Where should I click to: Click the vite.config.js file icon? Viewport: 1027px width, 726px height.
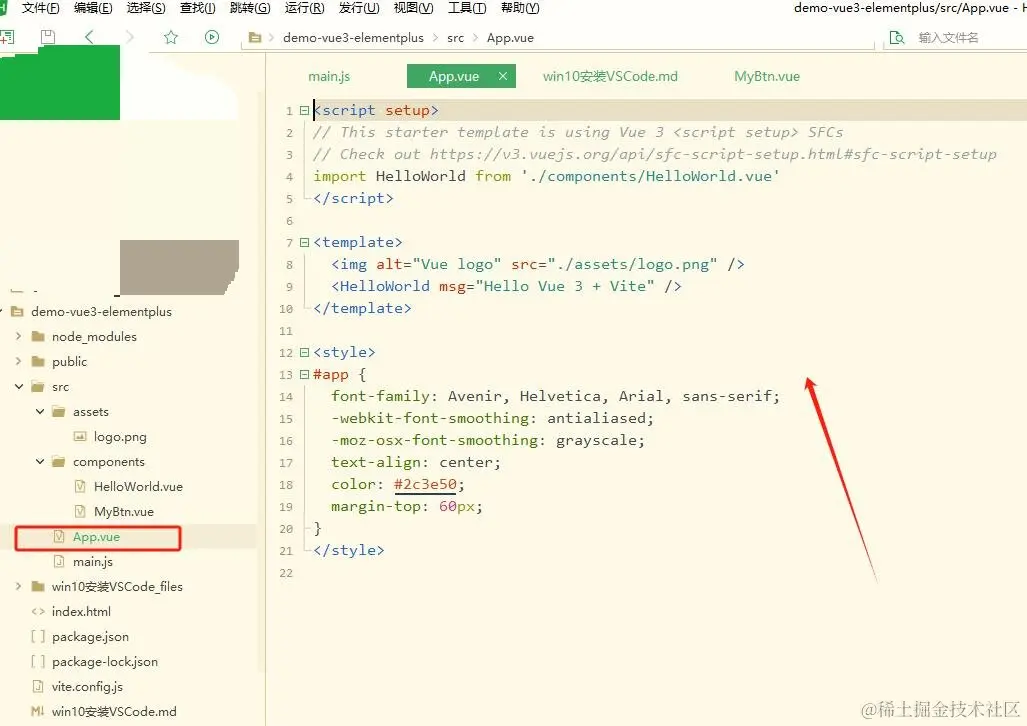(38, 686)
